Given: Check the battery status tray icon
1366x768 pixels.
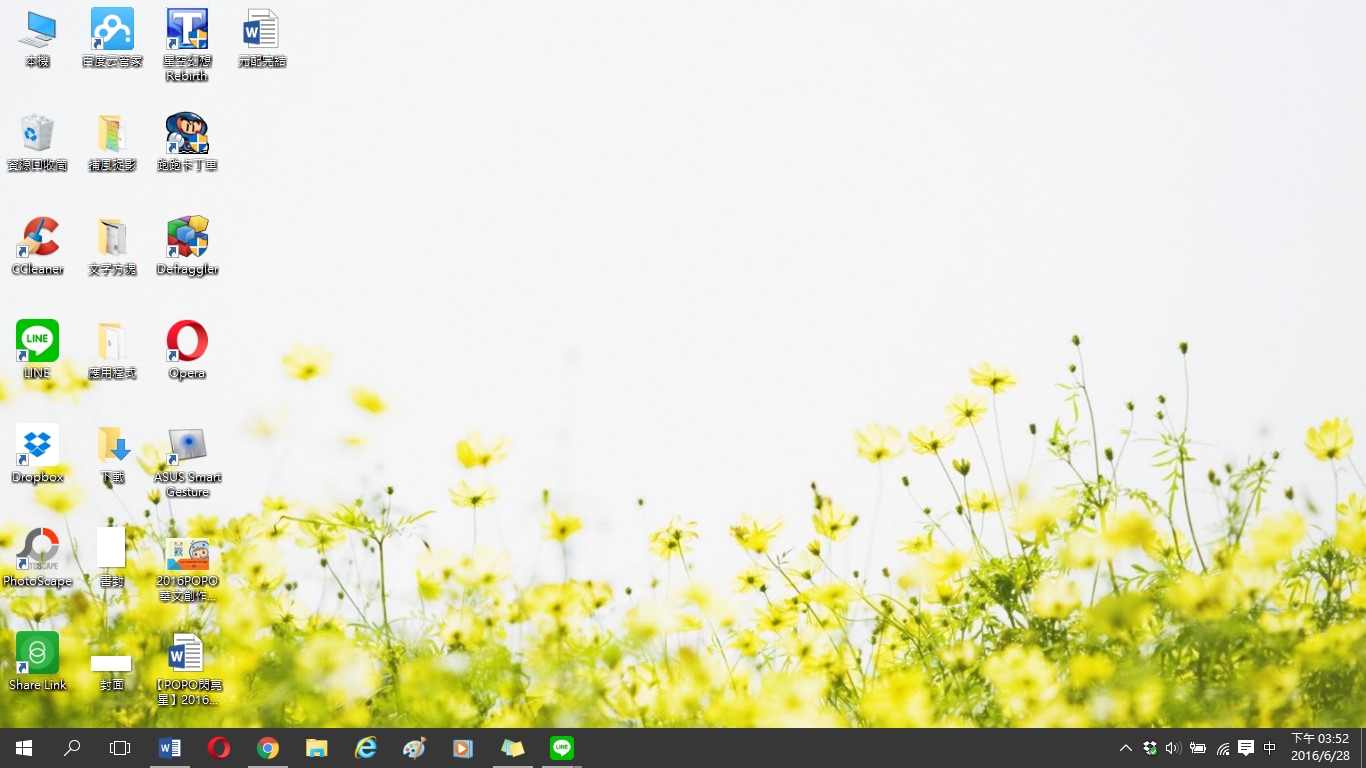Looking at the screenshot, I should tap(1198, 748).
